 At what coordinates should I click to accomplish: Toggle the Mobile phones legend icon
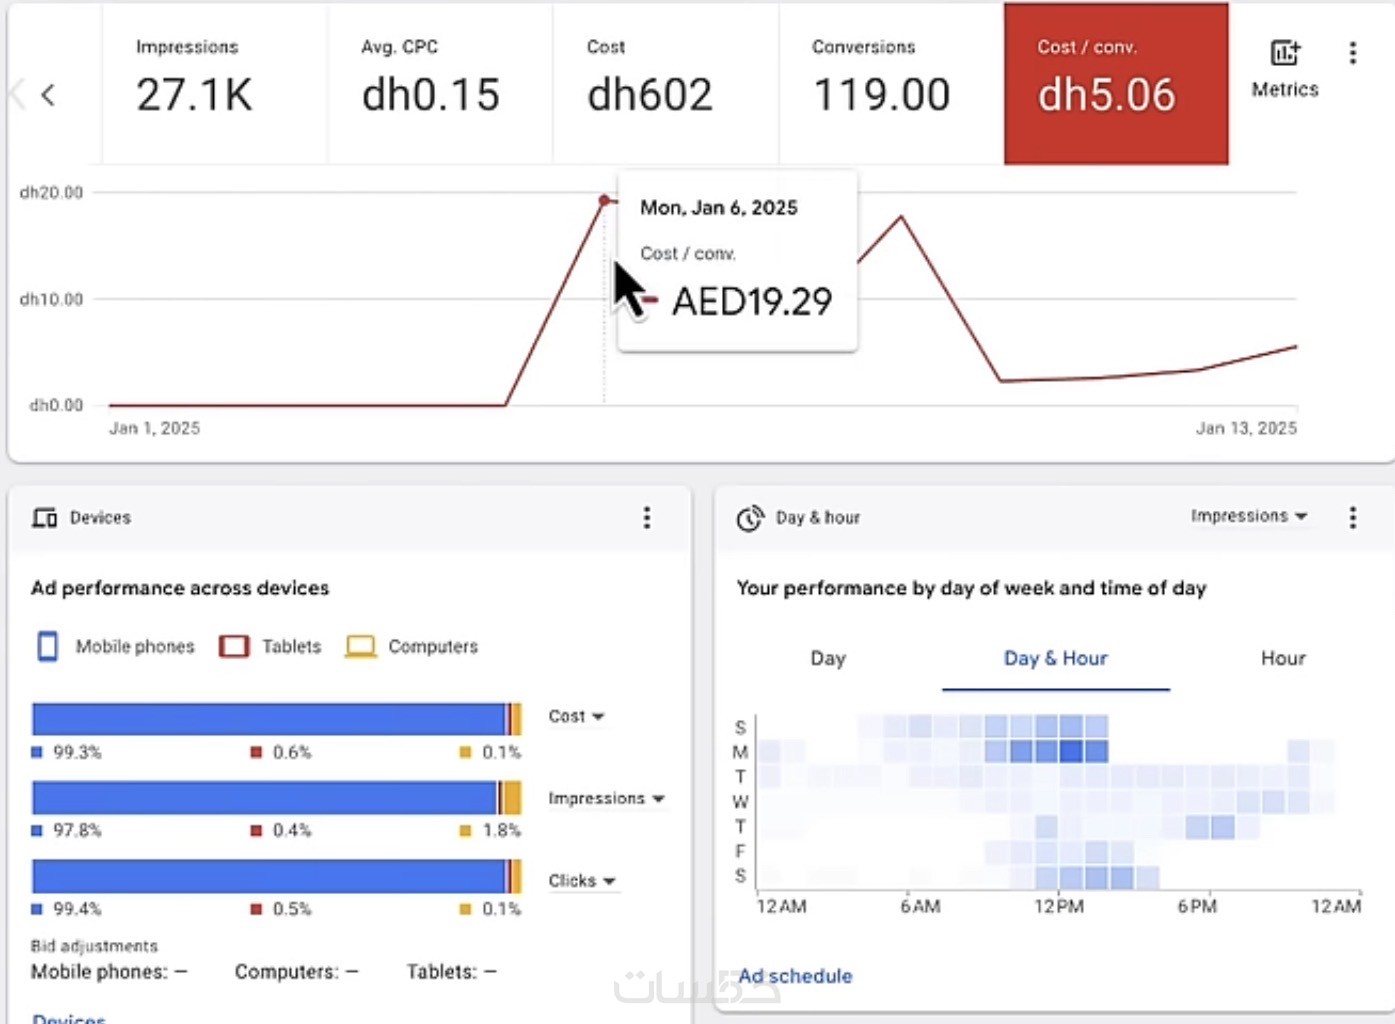(47, 646)
